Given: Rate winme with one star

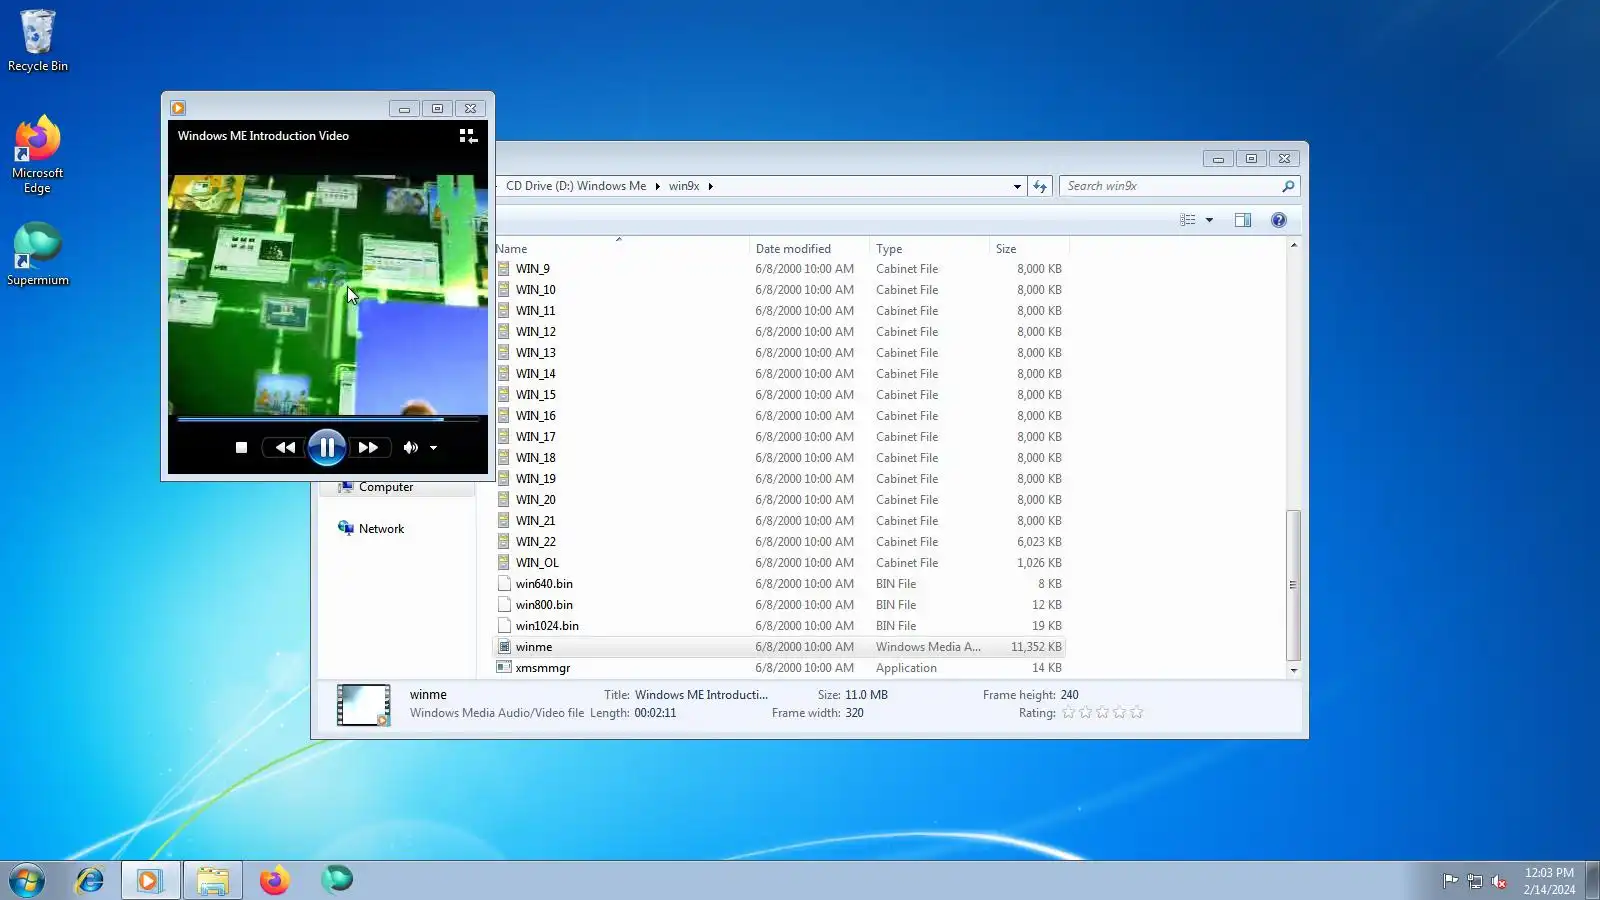Looking at the screenshot, I should [x=1068, y=713].
